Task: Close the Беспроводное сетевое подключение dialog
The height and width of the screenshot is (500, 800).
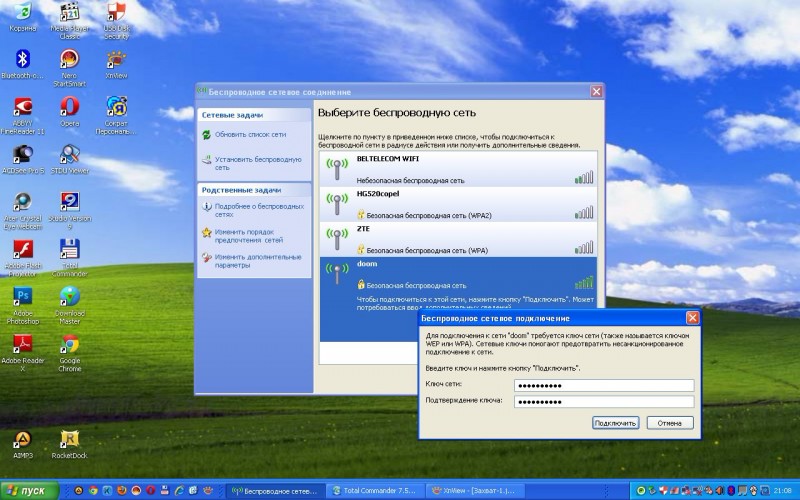Action: click(692, 318)
